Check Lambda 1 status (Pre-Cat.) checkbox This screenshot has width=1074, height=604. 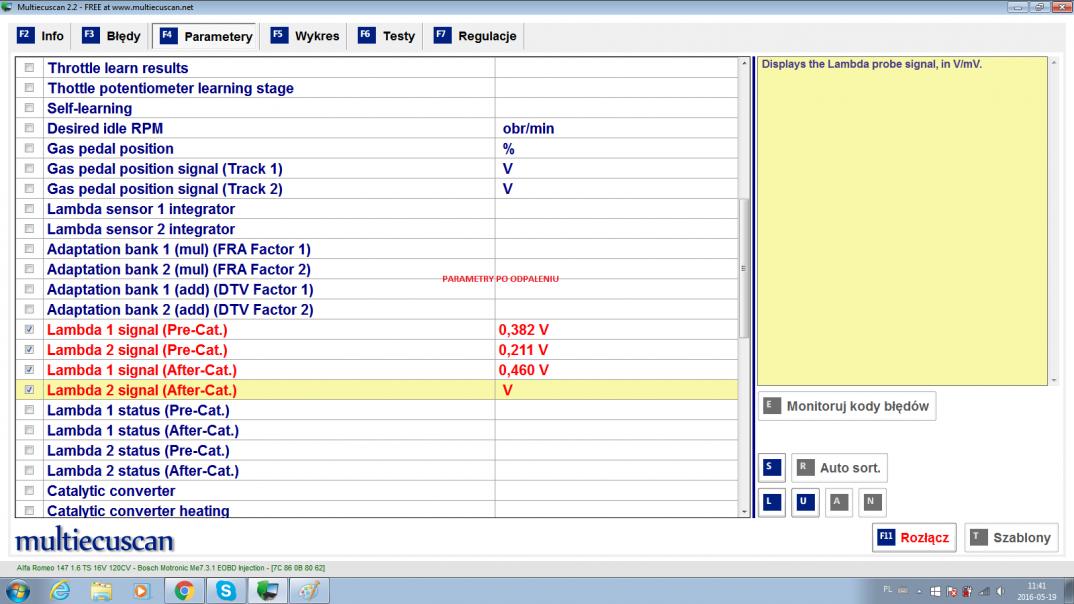29,410
